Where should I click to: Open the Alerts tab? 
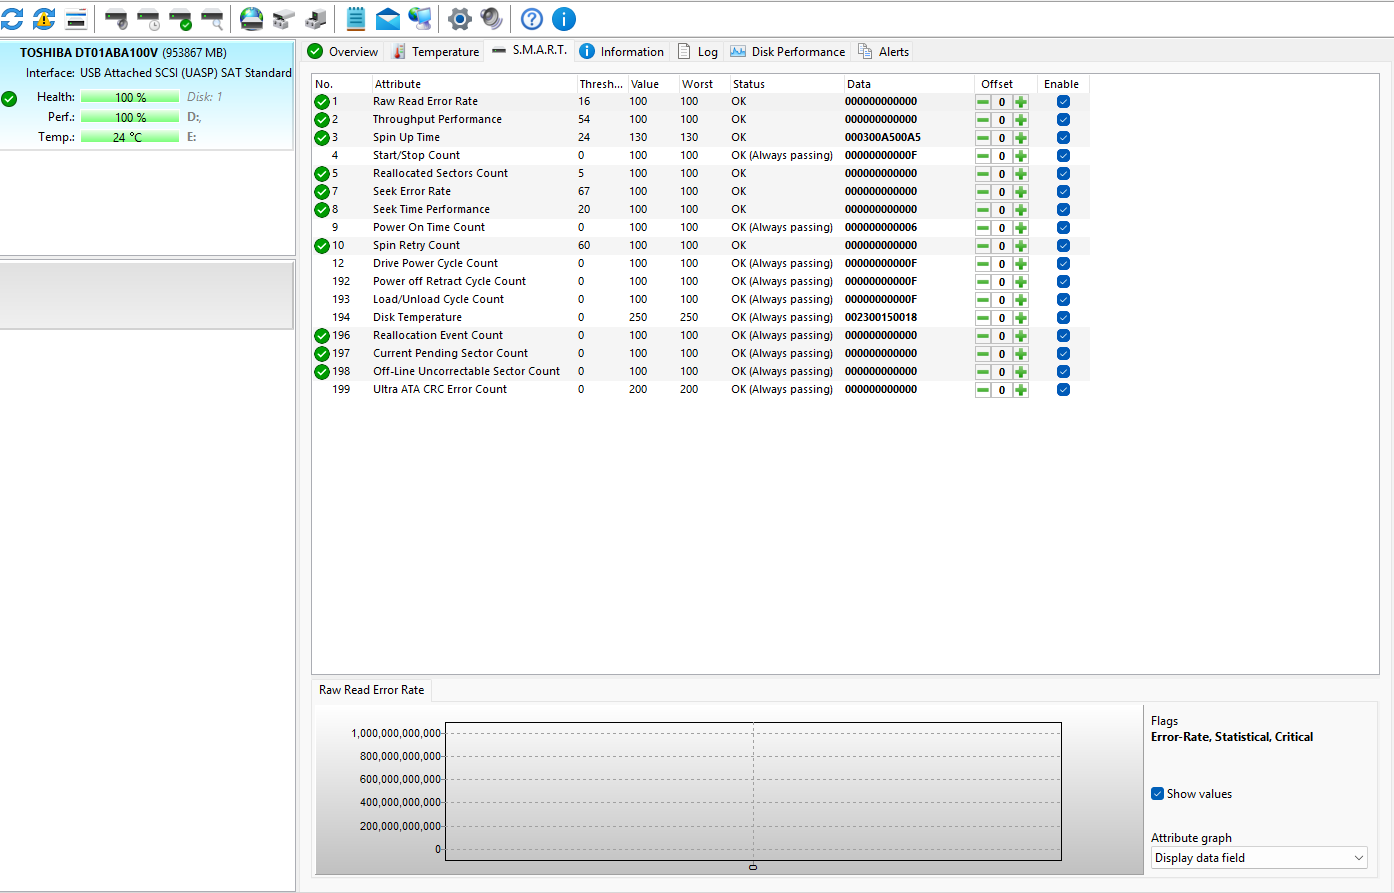(884, 52)
